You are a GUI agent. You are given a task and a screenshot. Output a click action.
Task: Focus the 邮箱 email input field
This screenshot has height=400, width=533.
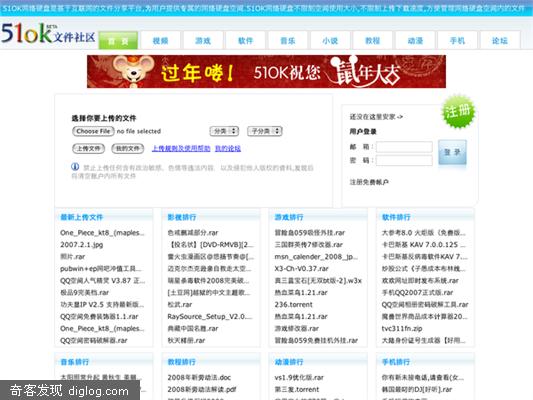[x=404, y=147]
